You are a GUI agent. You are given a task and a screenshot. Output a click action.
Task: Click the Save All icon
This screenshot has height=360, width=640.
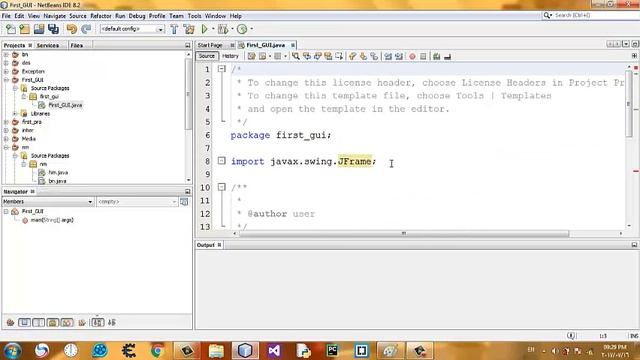[x=53, y=29]
